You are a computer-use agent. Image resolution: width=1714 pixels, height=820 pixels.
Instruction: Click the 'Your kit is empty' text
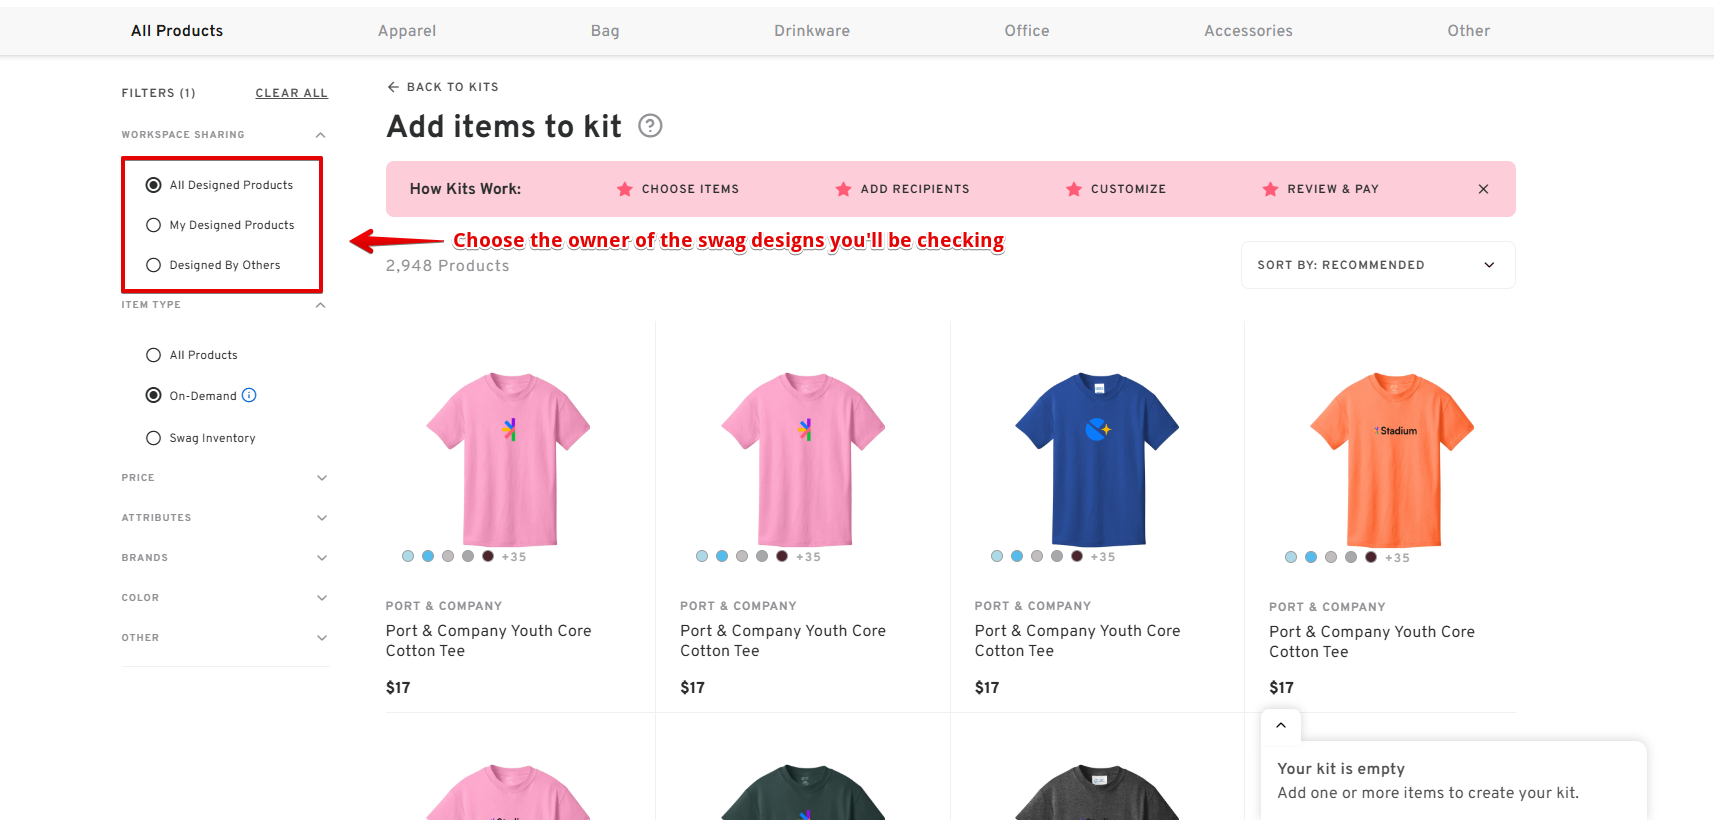pyautogui.click(x=1341, y=769)
